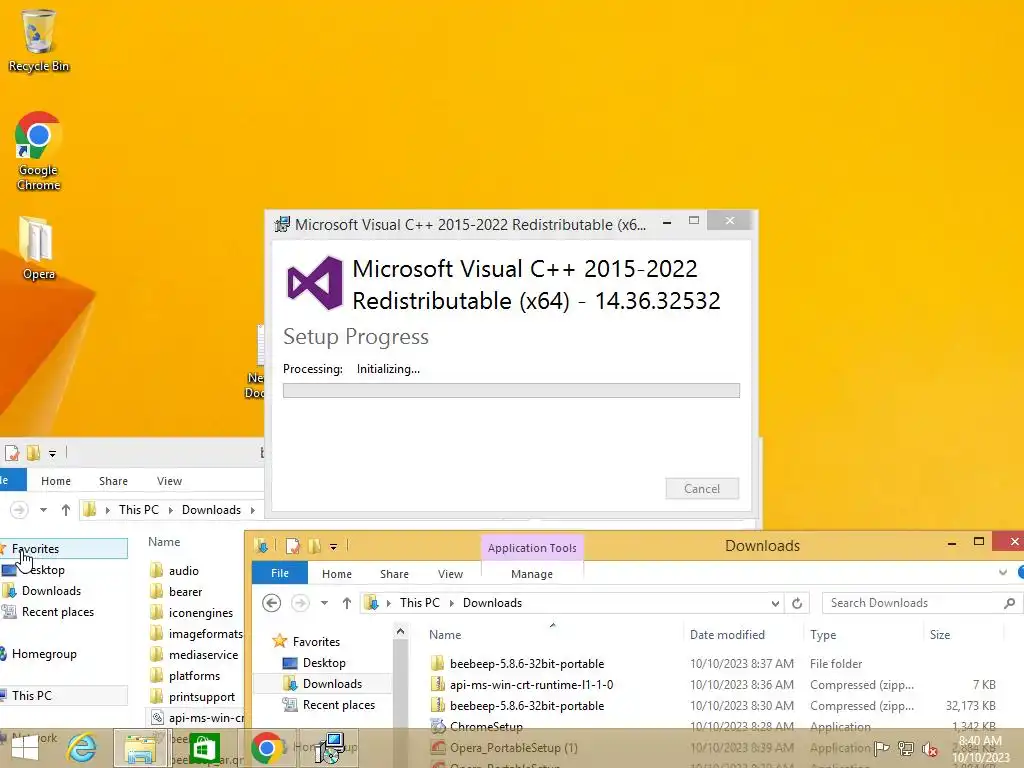Open View tab in background explorer window
This screenshot has width=1024, height=768.
(169, 481)
